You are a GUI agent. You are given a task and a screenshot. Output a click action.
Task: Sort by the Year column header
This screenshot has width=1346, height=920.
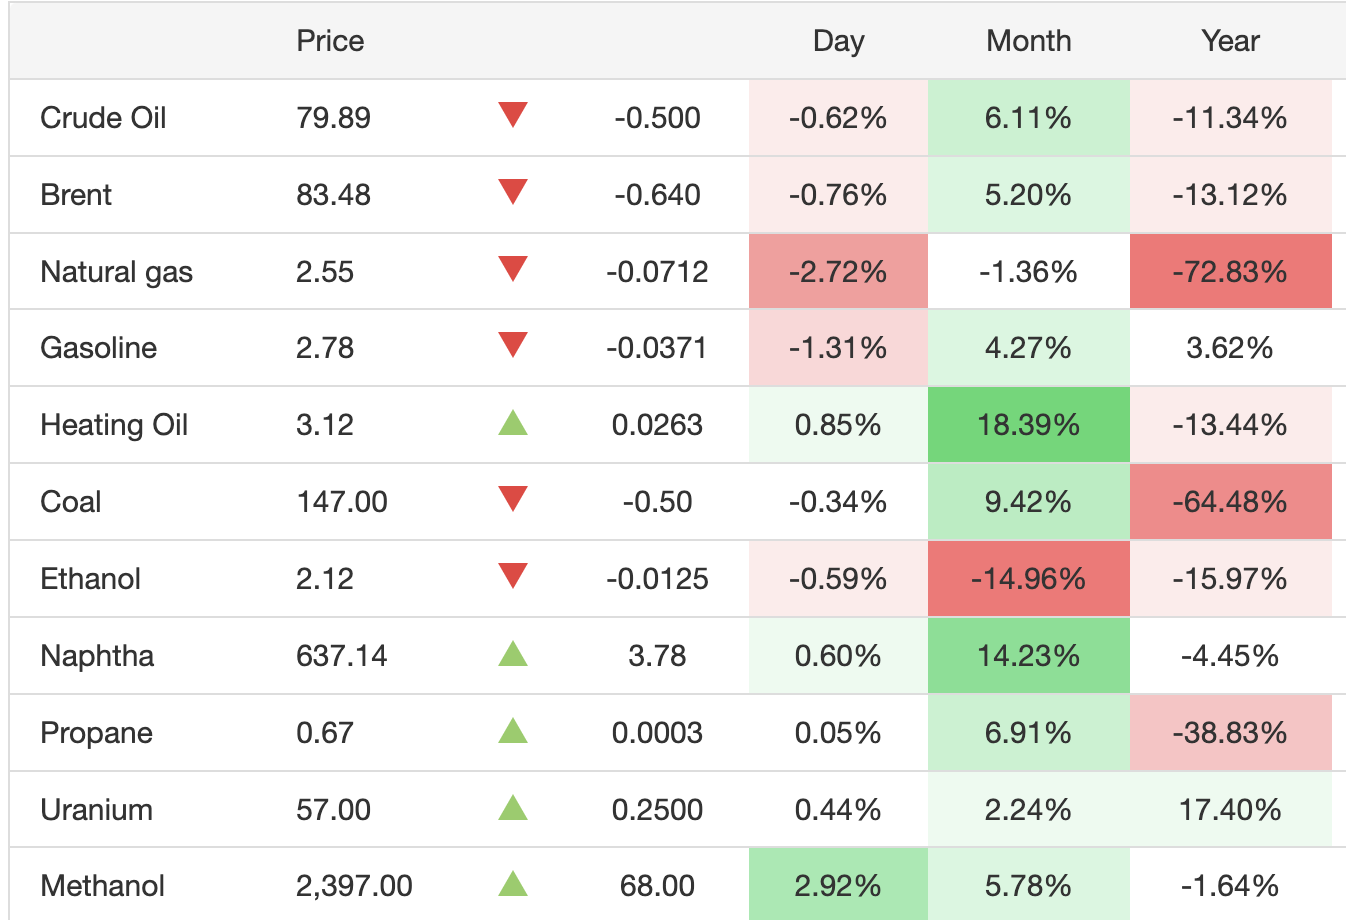[x=1230, y=41]
